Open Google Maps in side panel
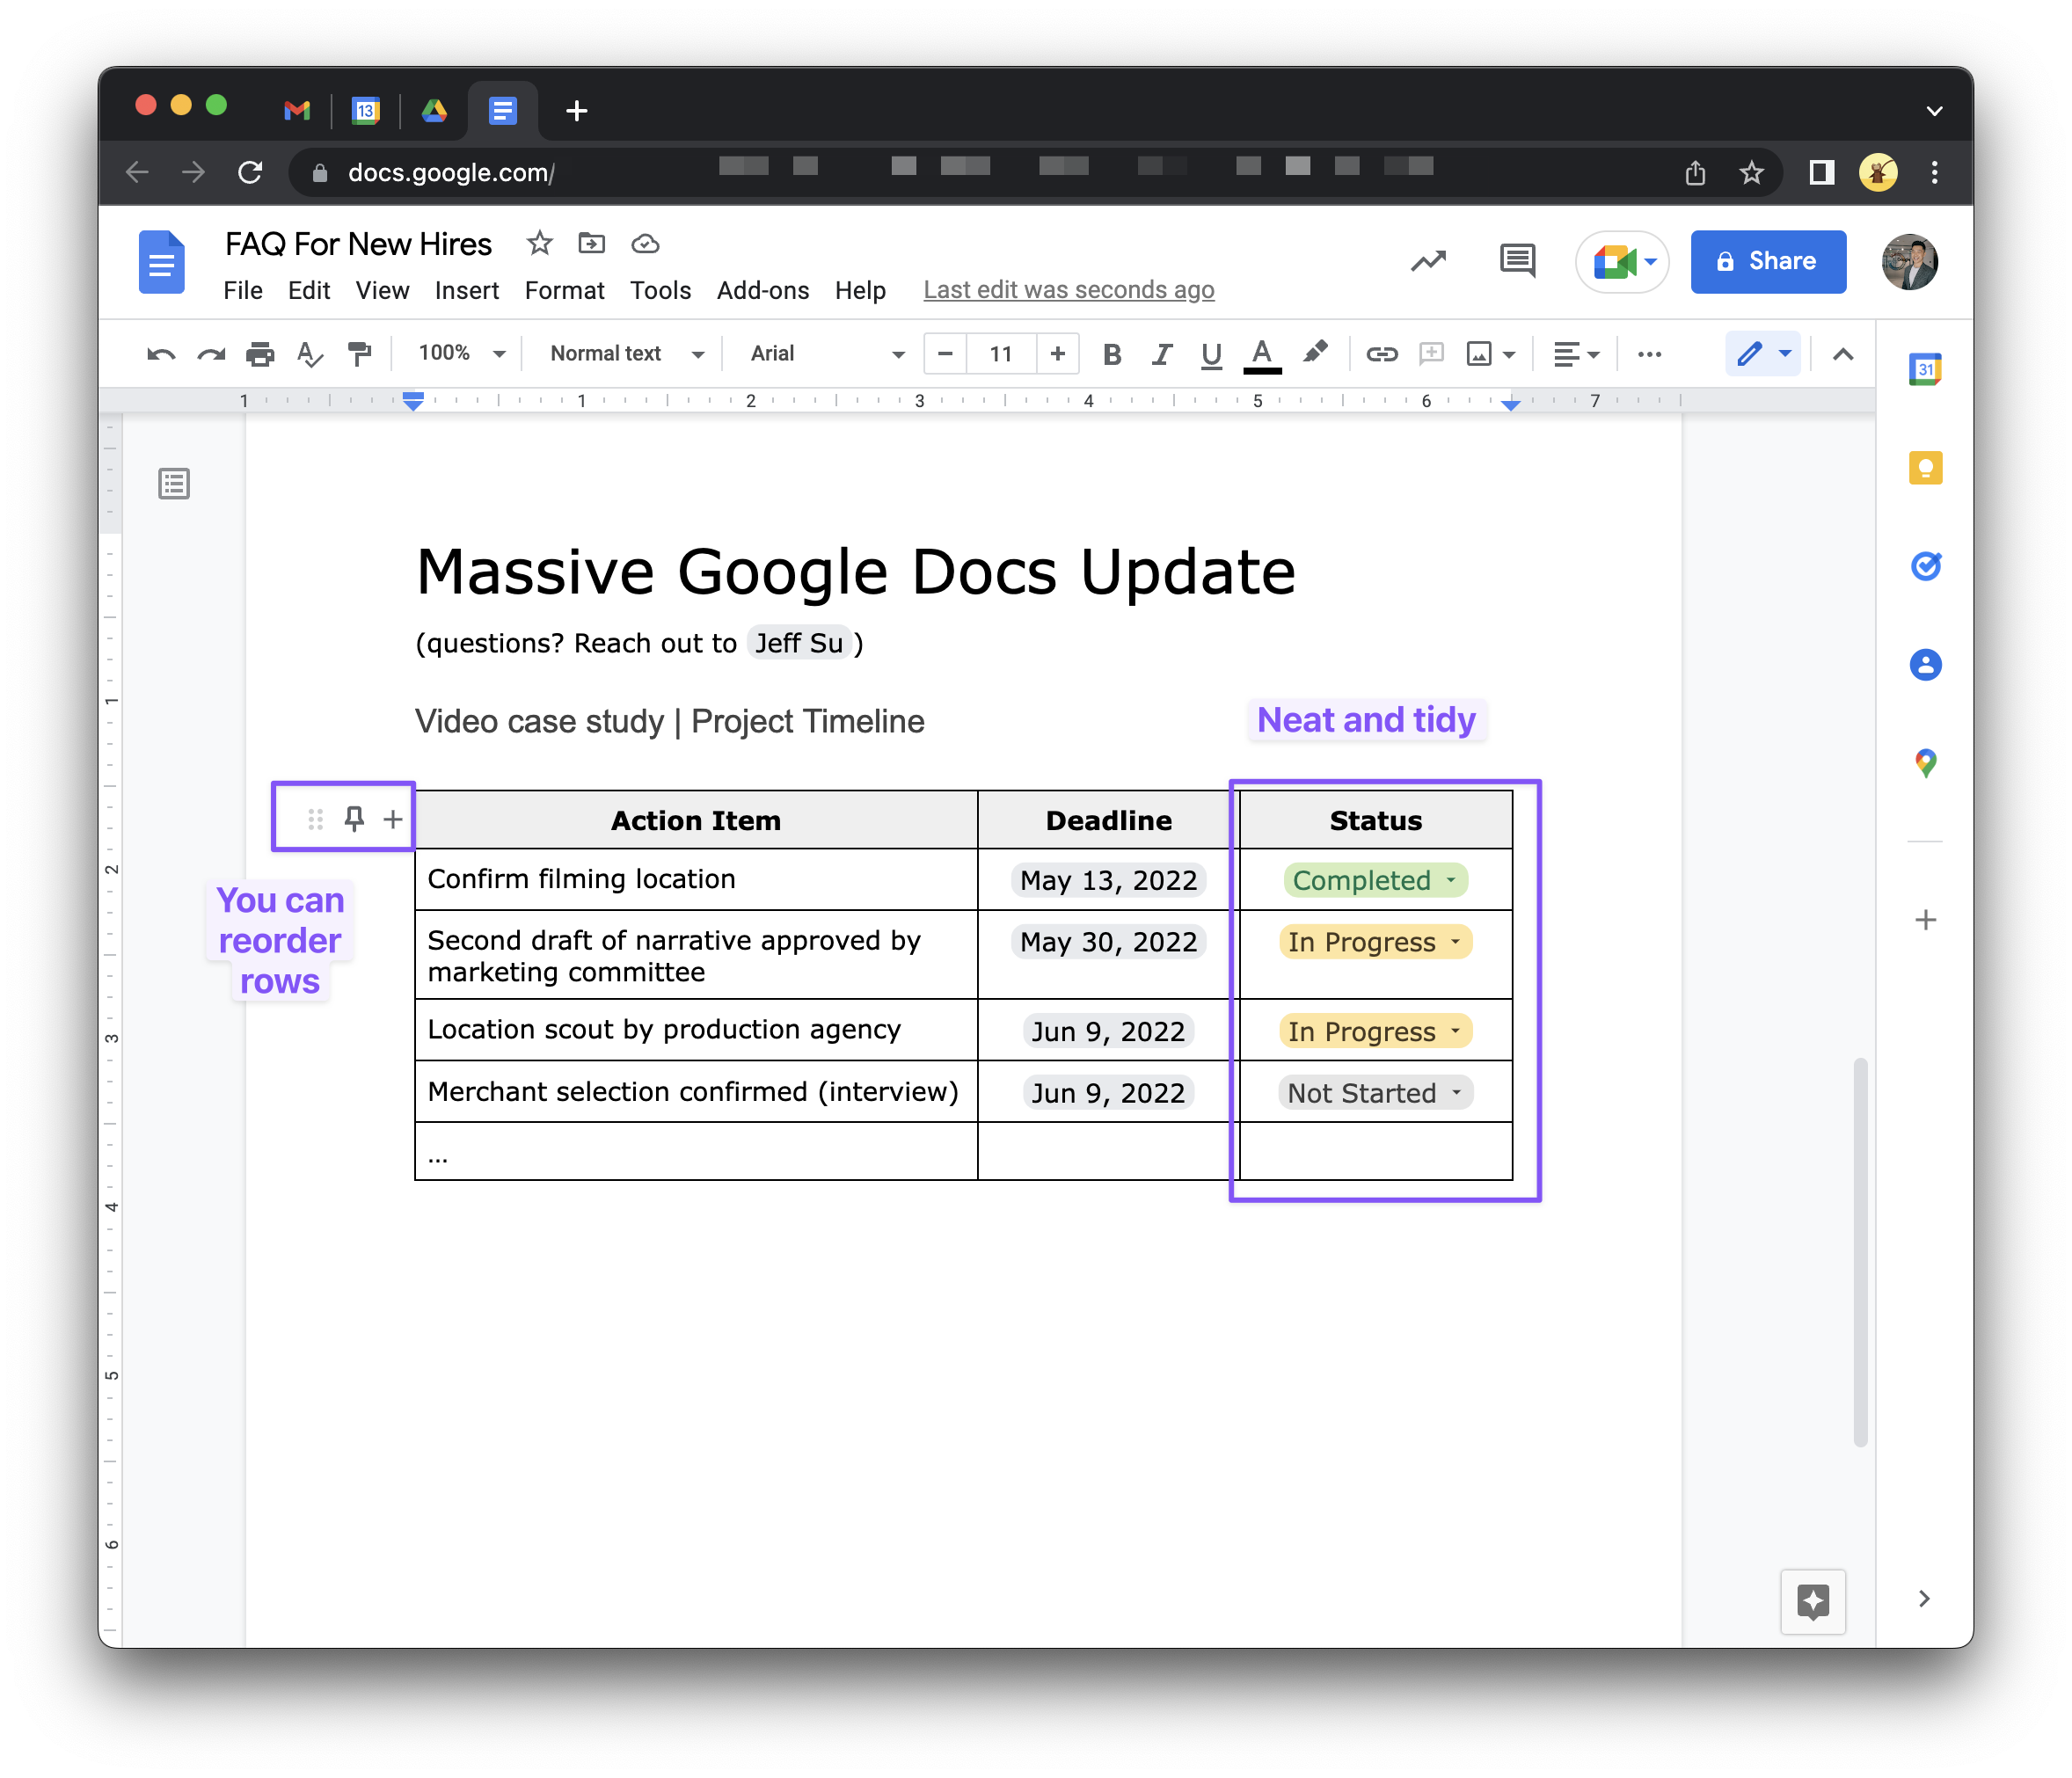The image size is (2072, 1778). tap(1925, 764)
